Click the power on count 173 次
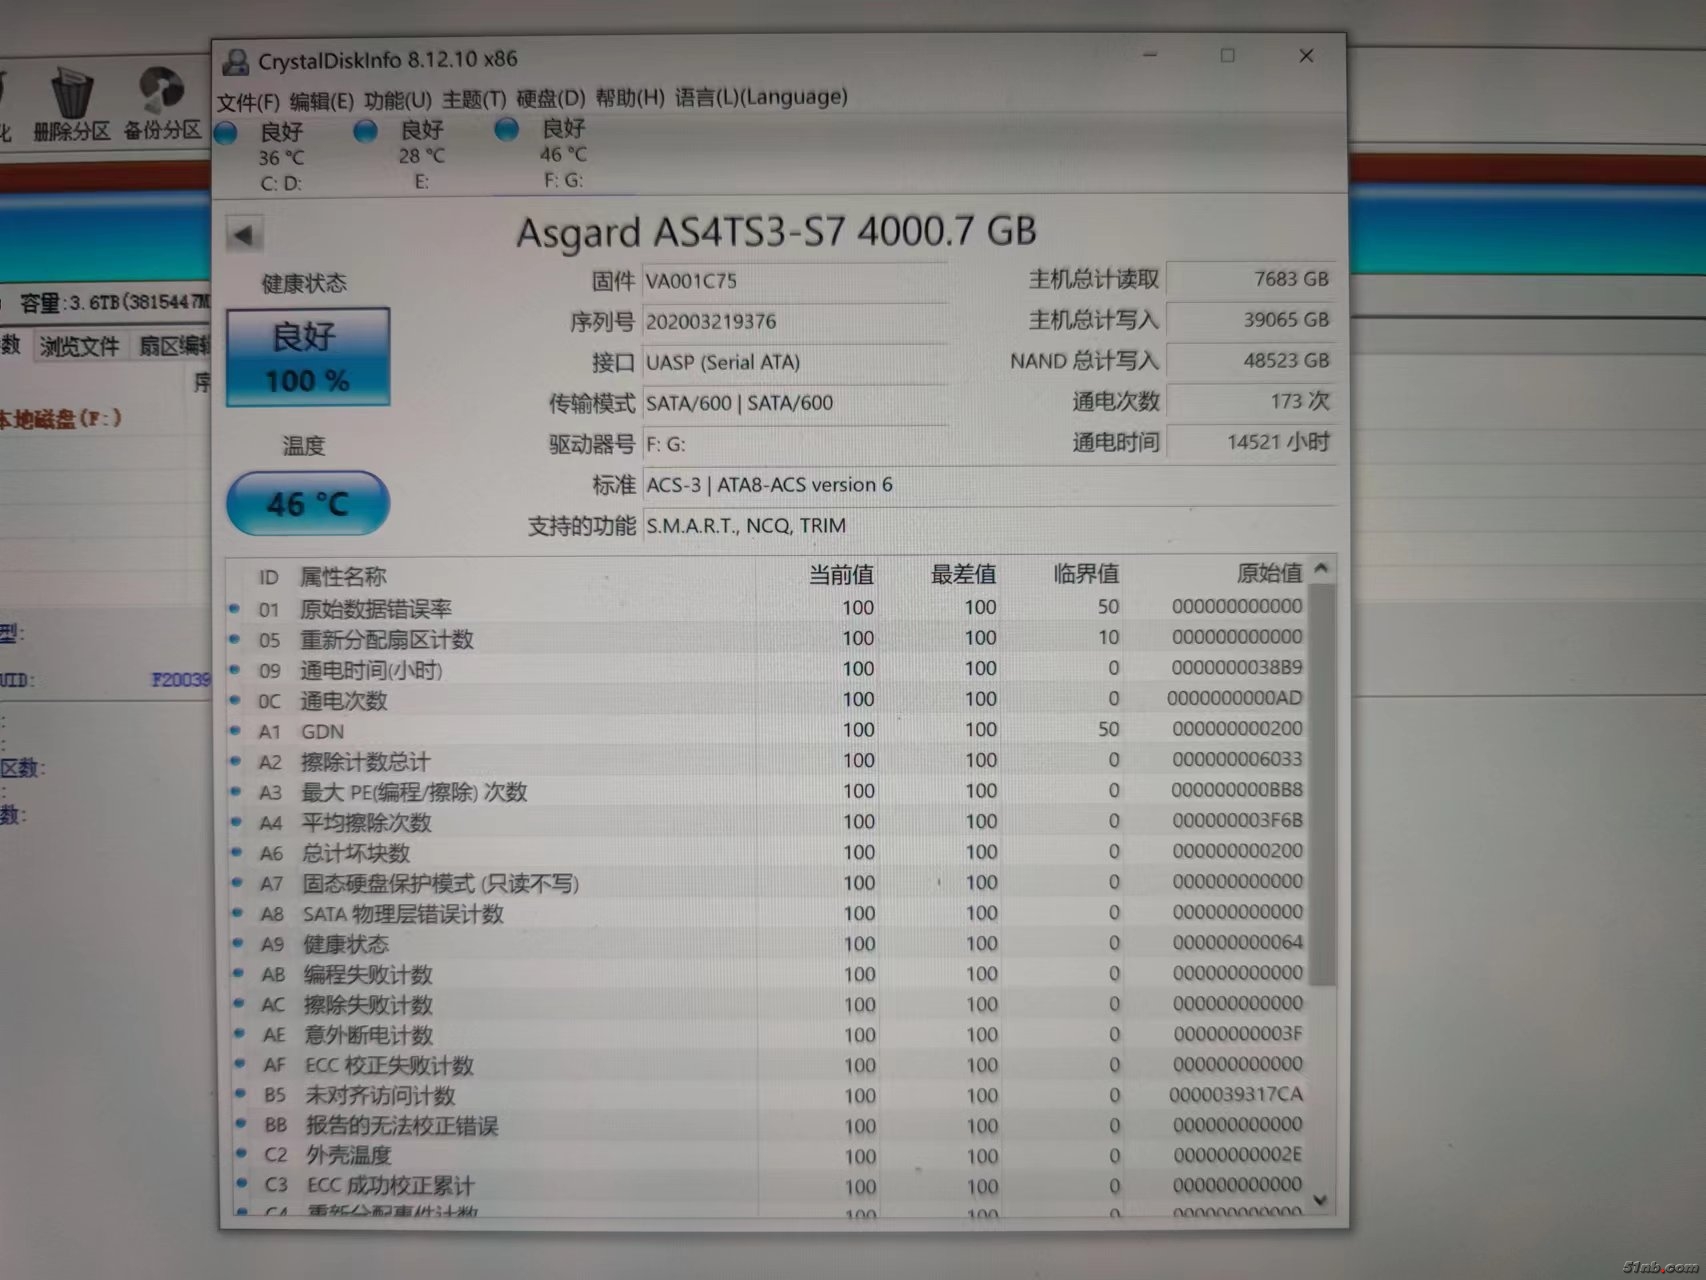The image size is (1706, 1280). [x=1251, y=401]
